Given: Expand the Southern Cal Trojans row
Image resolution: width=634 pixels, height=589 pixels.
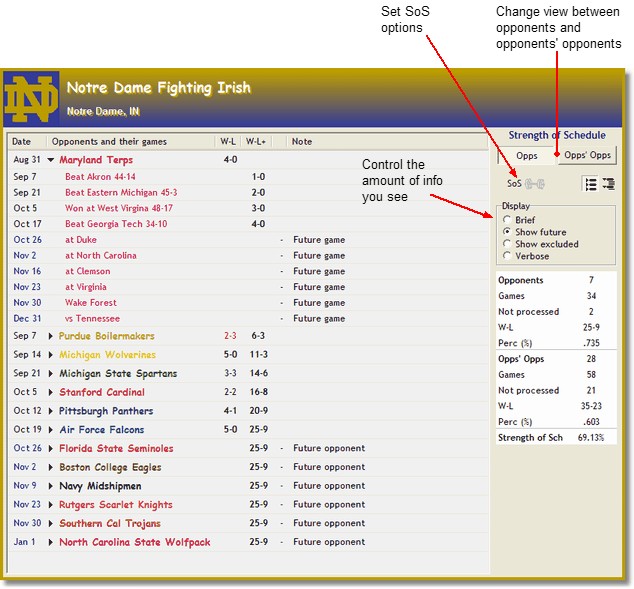Looking at the screenshot, I should pos(51,524).
